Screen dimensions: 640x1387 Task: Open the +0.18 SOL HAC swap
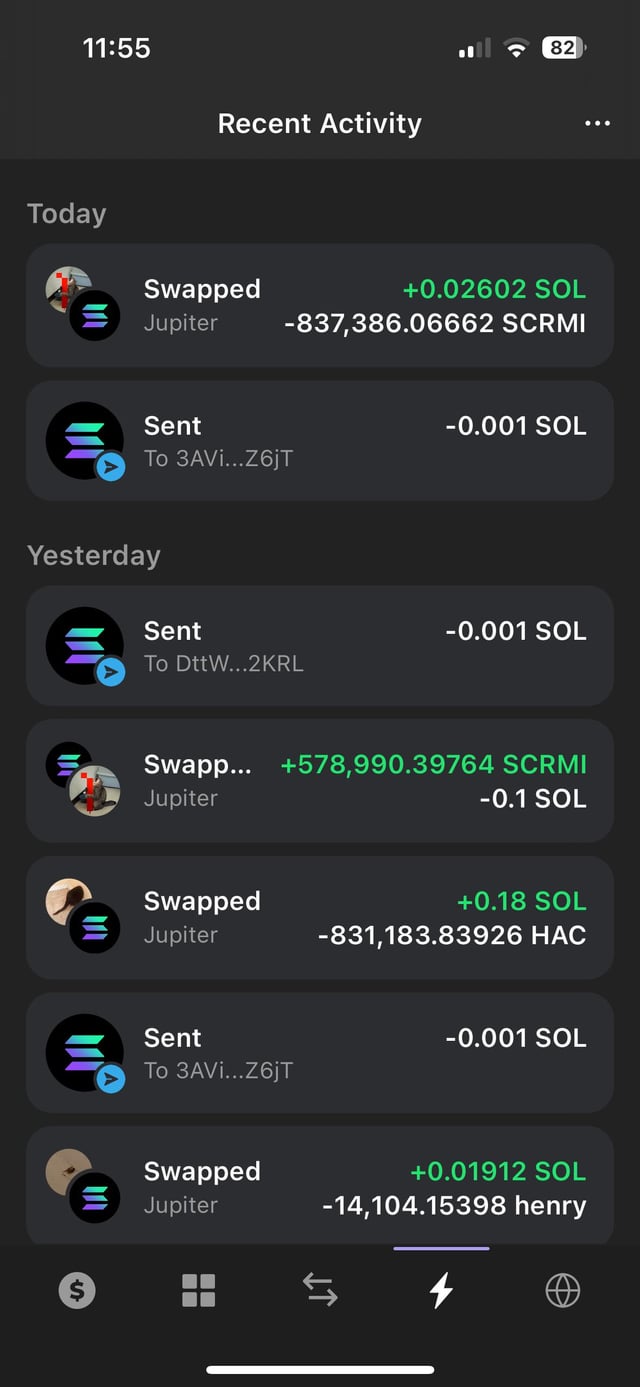320,917
